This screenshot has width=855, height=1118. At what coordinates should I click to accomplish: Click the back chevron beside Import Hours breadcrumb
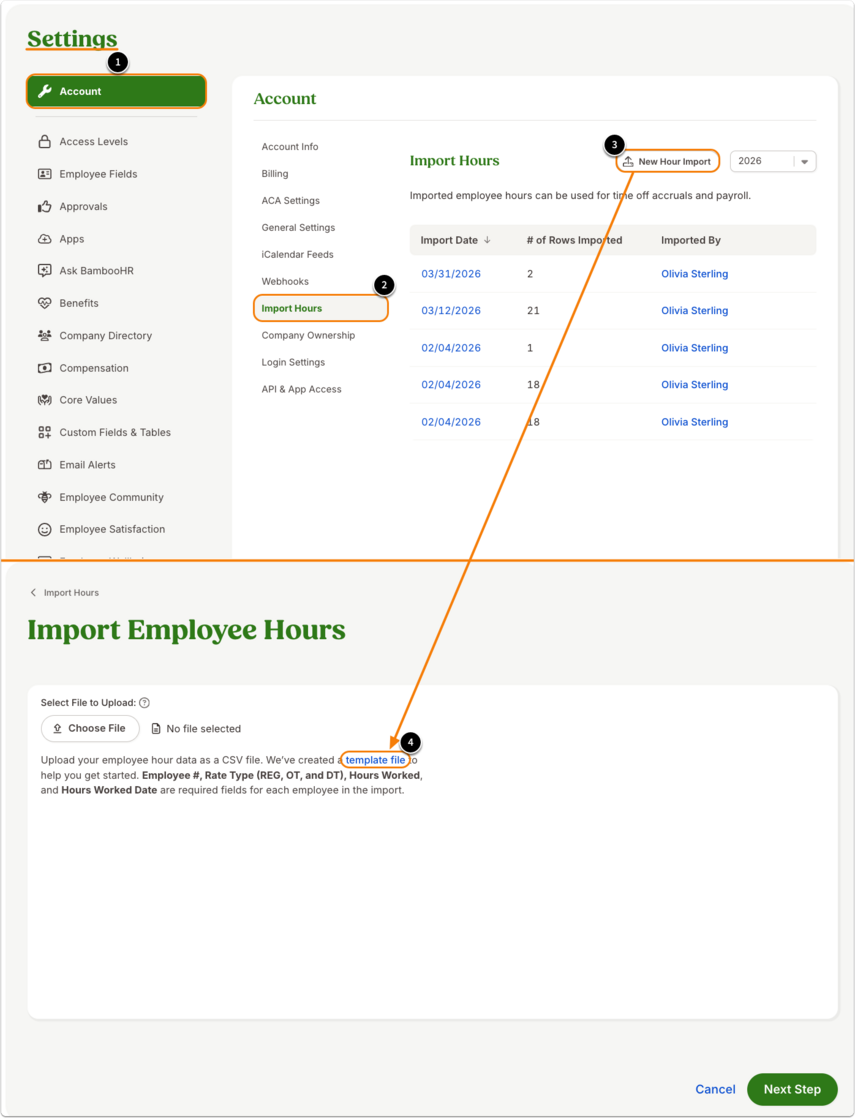33,593
